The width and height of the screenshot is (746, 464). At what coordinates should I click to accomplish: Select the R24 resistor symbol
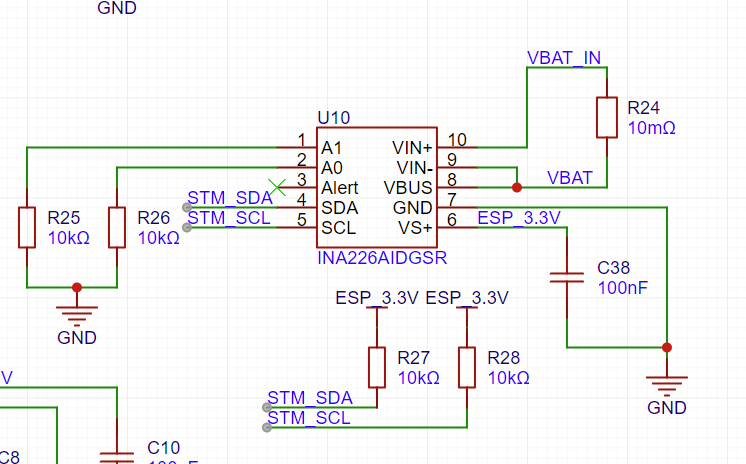click(606, 117)
